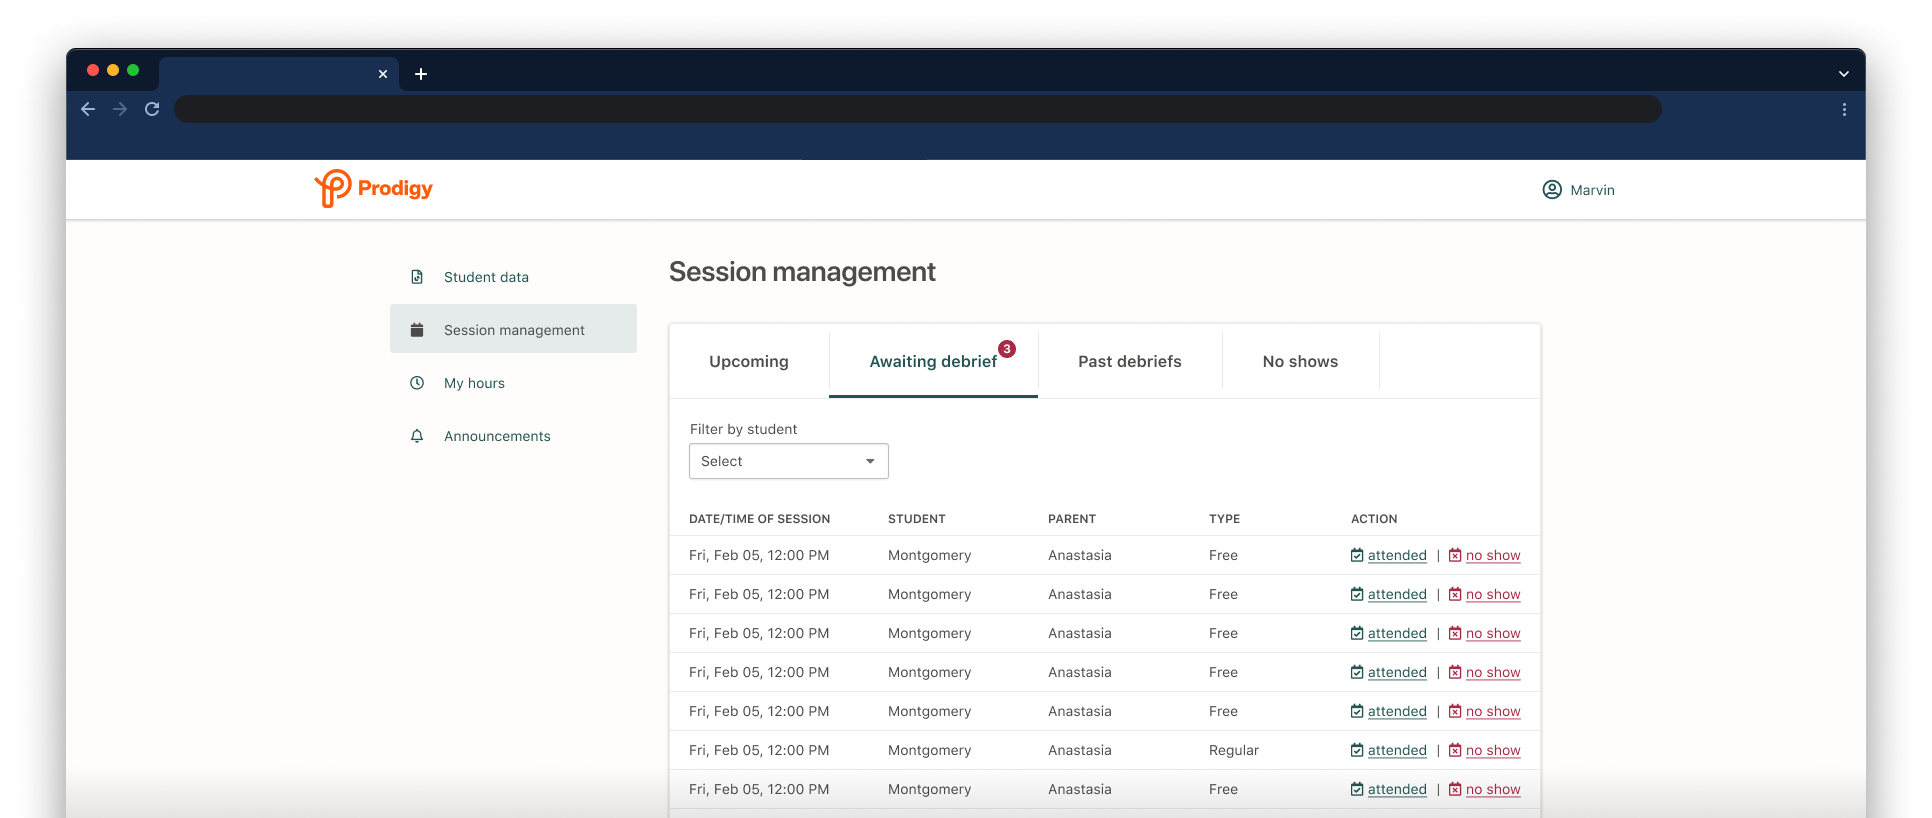Image resolution: width=1932 pixels, height=818 pixels.
Task: Click the Session management calendar icon
Action: pyautogui.click(x=417, y=330)
